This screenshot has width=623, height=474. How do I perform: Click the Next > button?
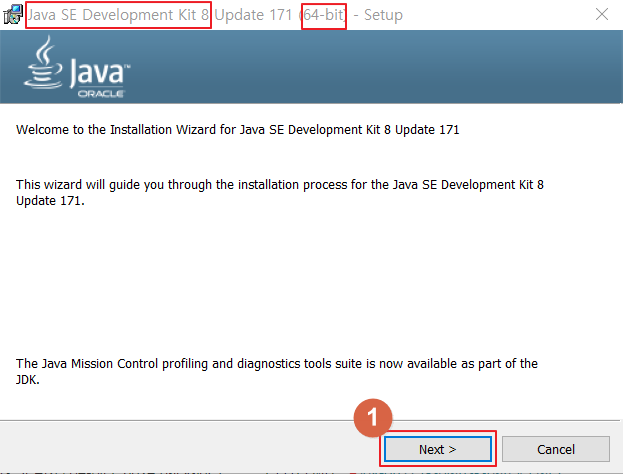438,449
